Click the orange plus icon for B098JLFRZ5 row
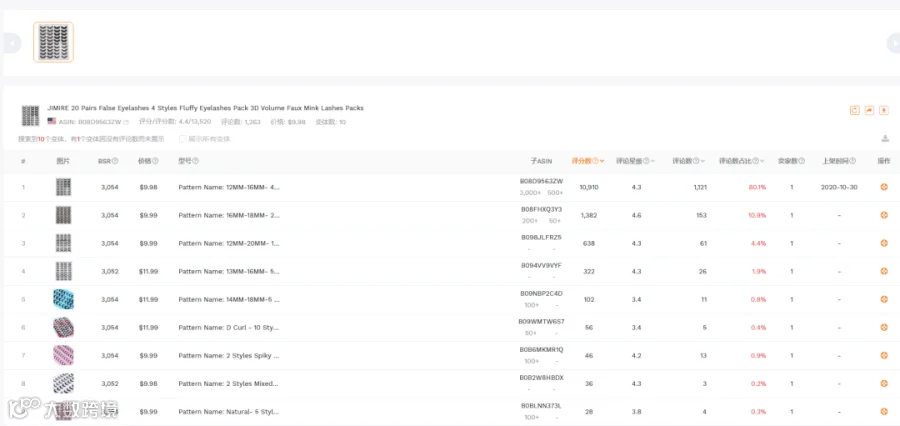Image resolution: width=900 pixels, height=426 pixels. pyautogui.click(x=884, y=243)
